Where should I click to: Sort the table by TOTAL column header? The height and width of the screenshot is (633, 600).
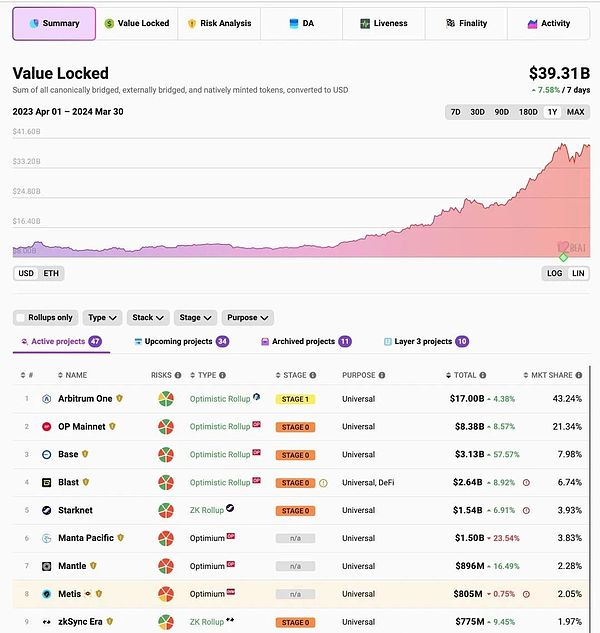click(464, 375)
